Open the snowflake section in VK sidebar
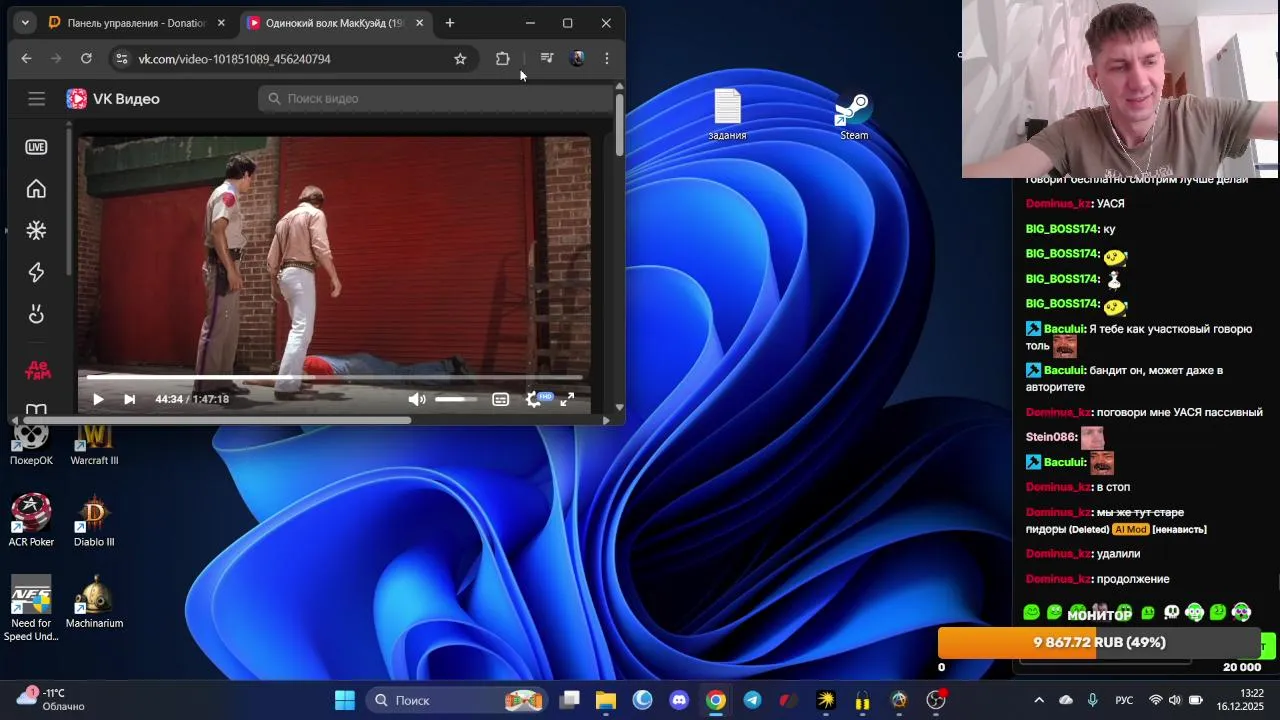 click(36, 231)
